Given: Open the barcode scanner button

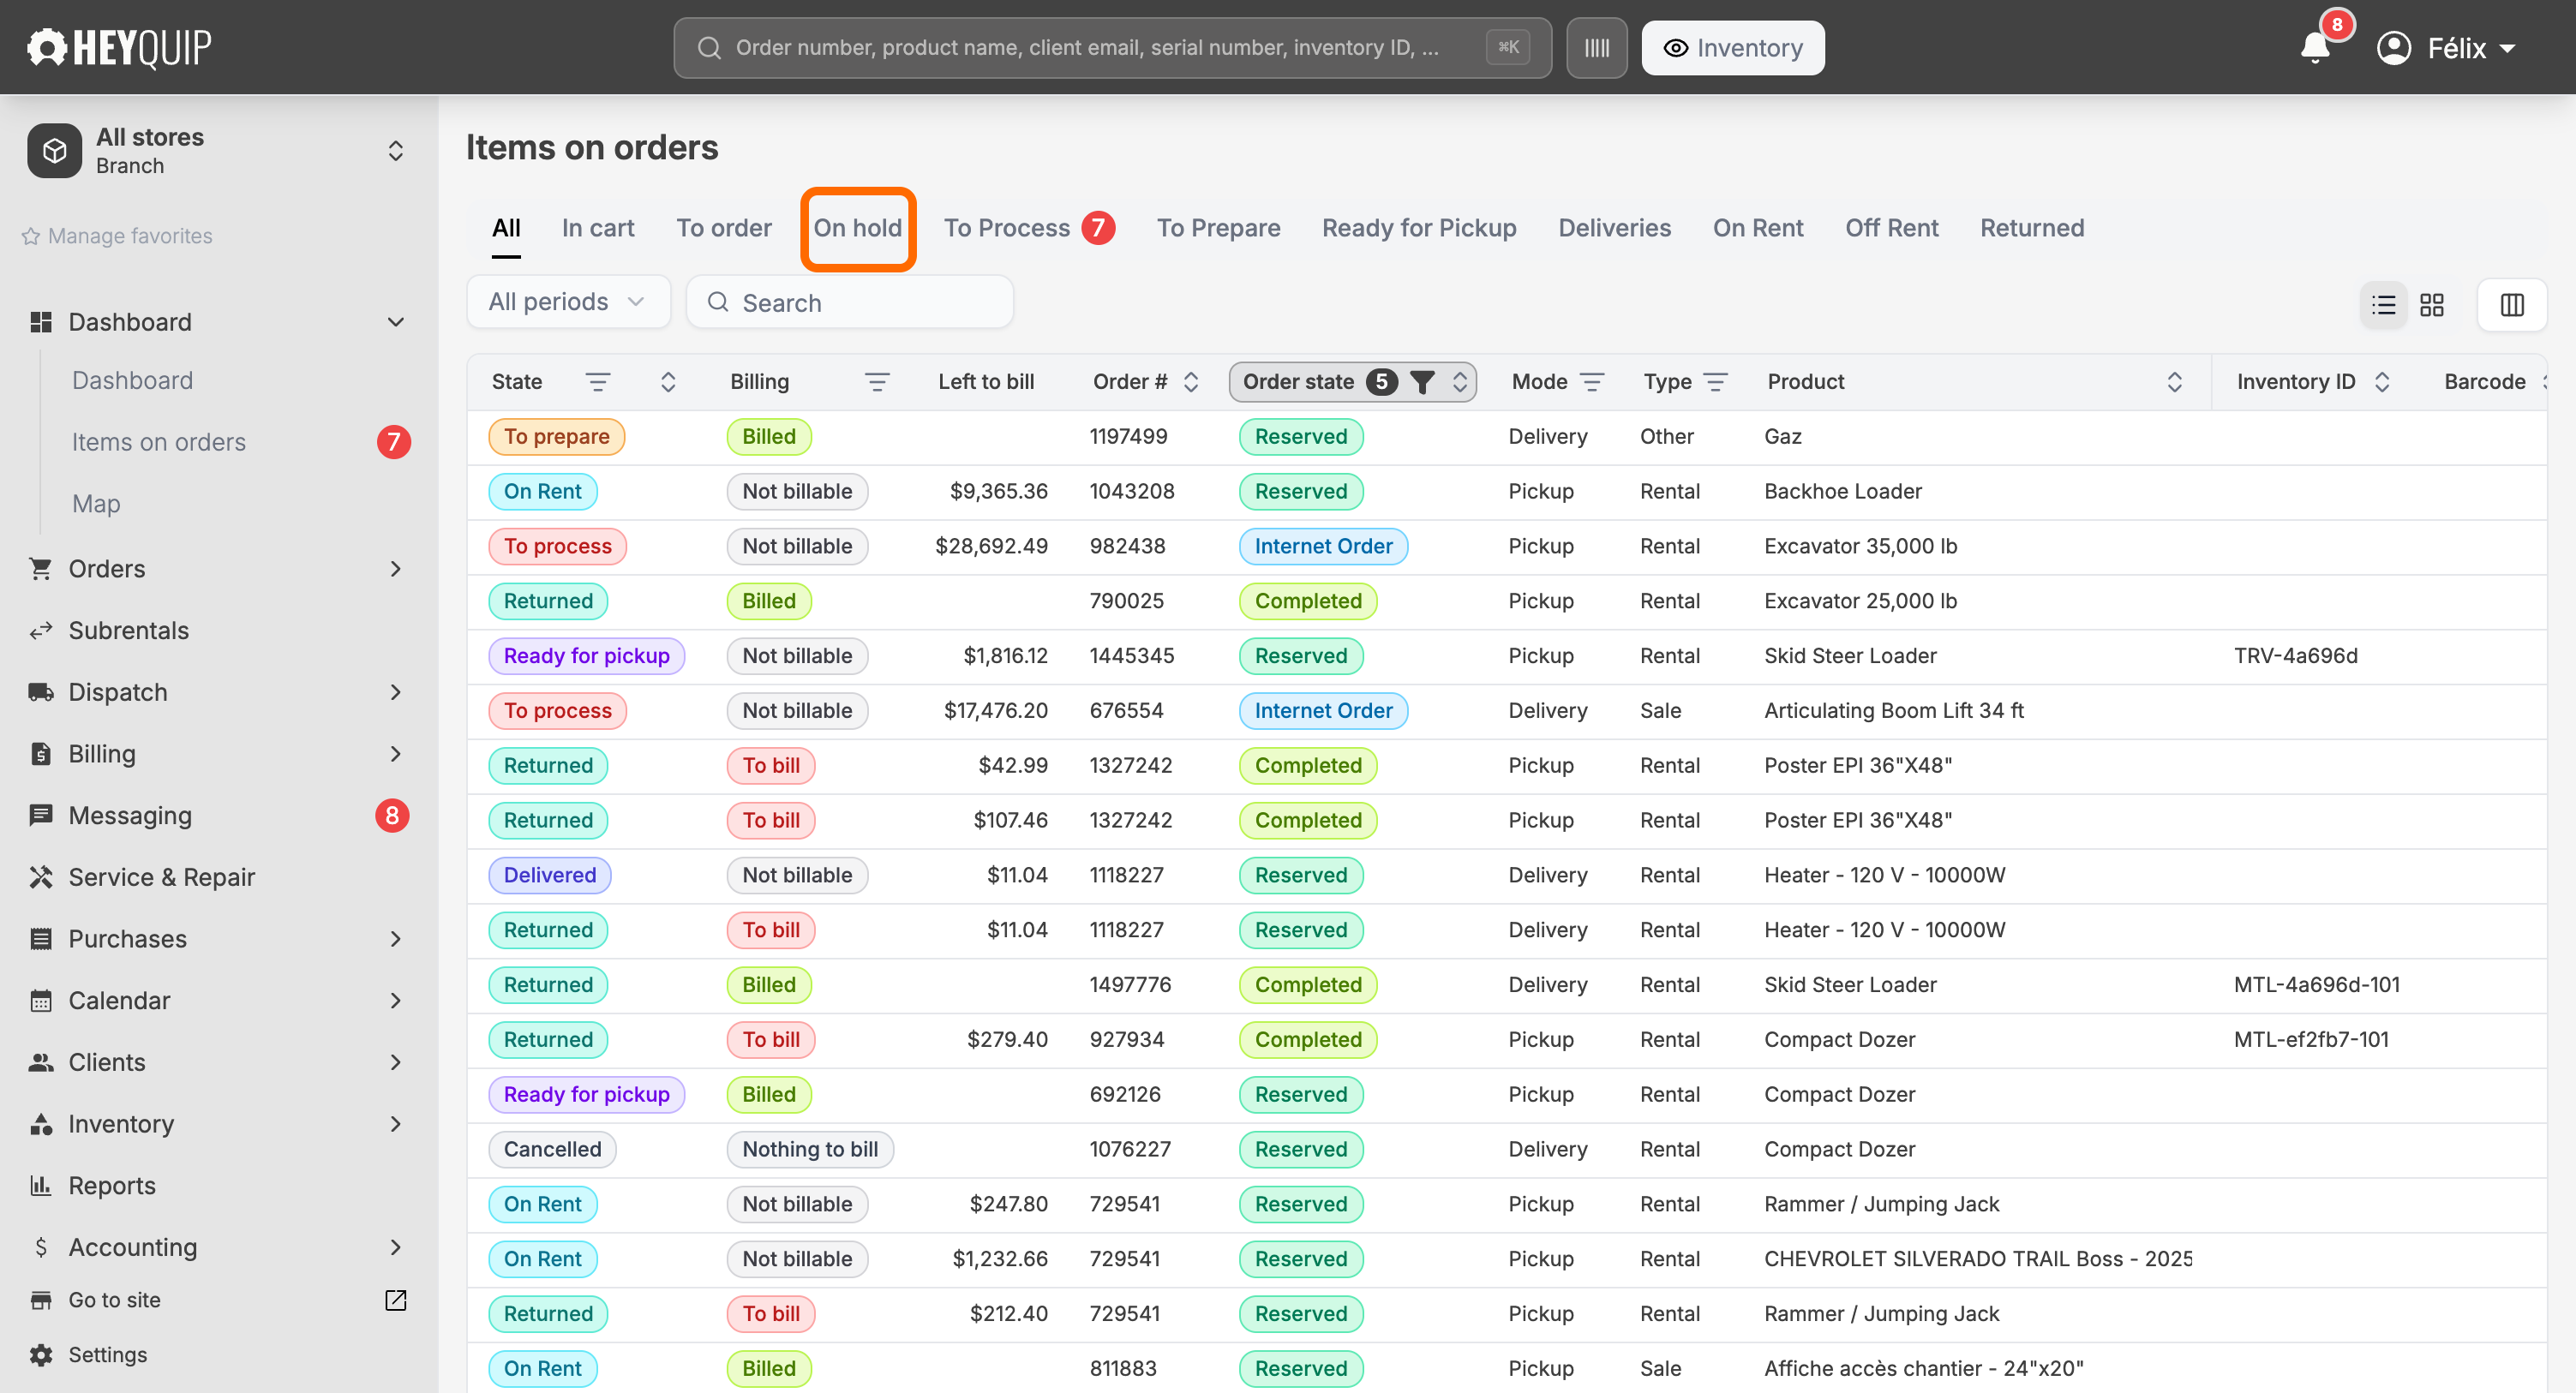Looking at the screenshot, I should [x=1596, y=48].
